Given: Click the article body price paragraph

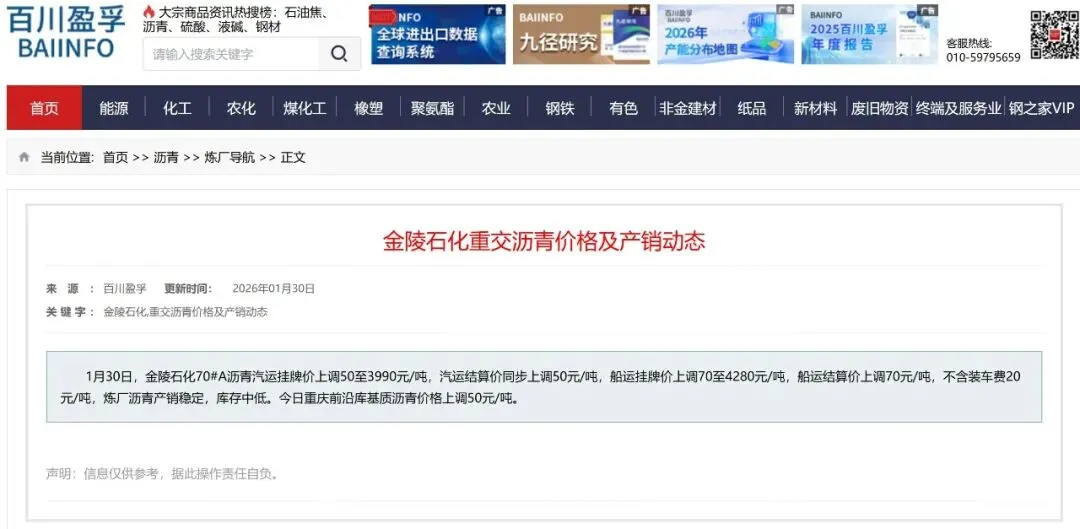Looking at the screenshot, I should (x=544, y=387).
